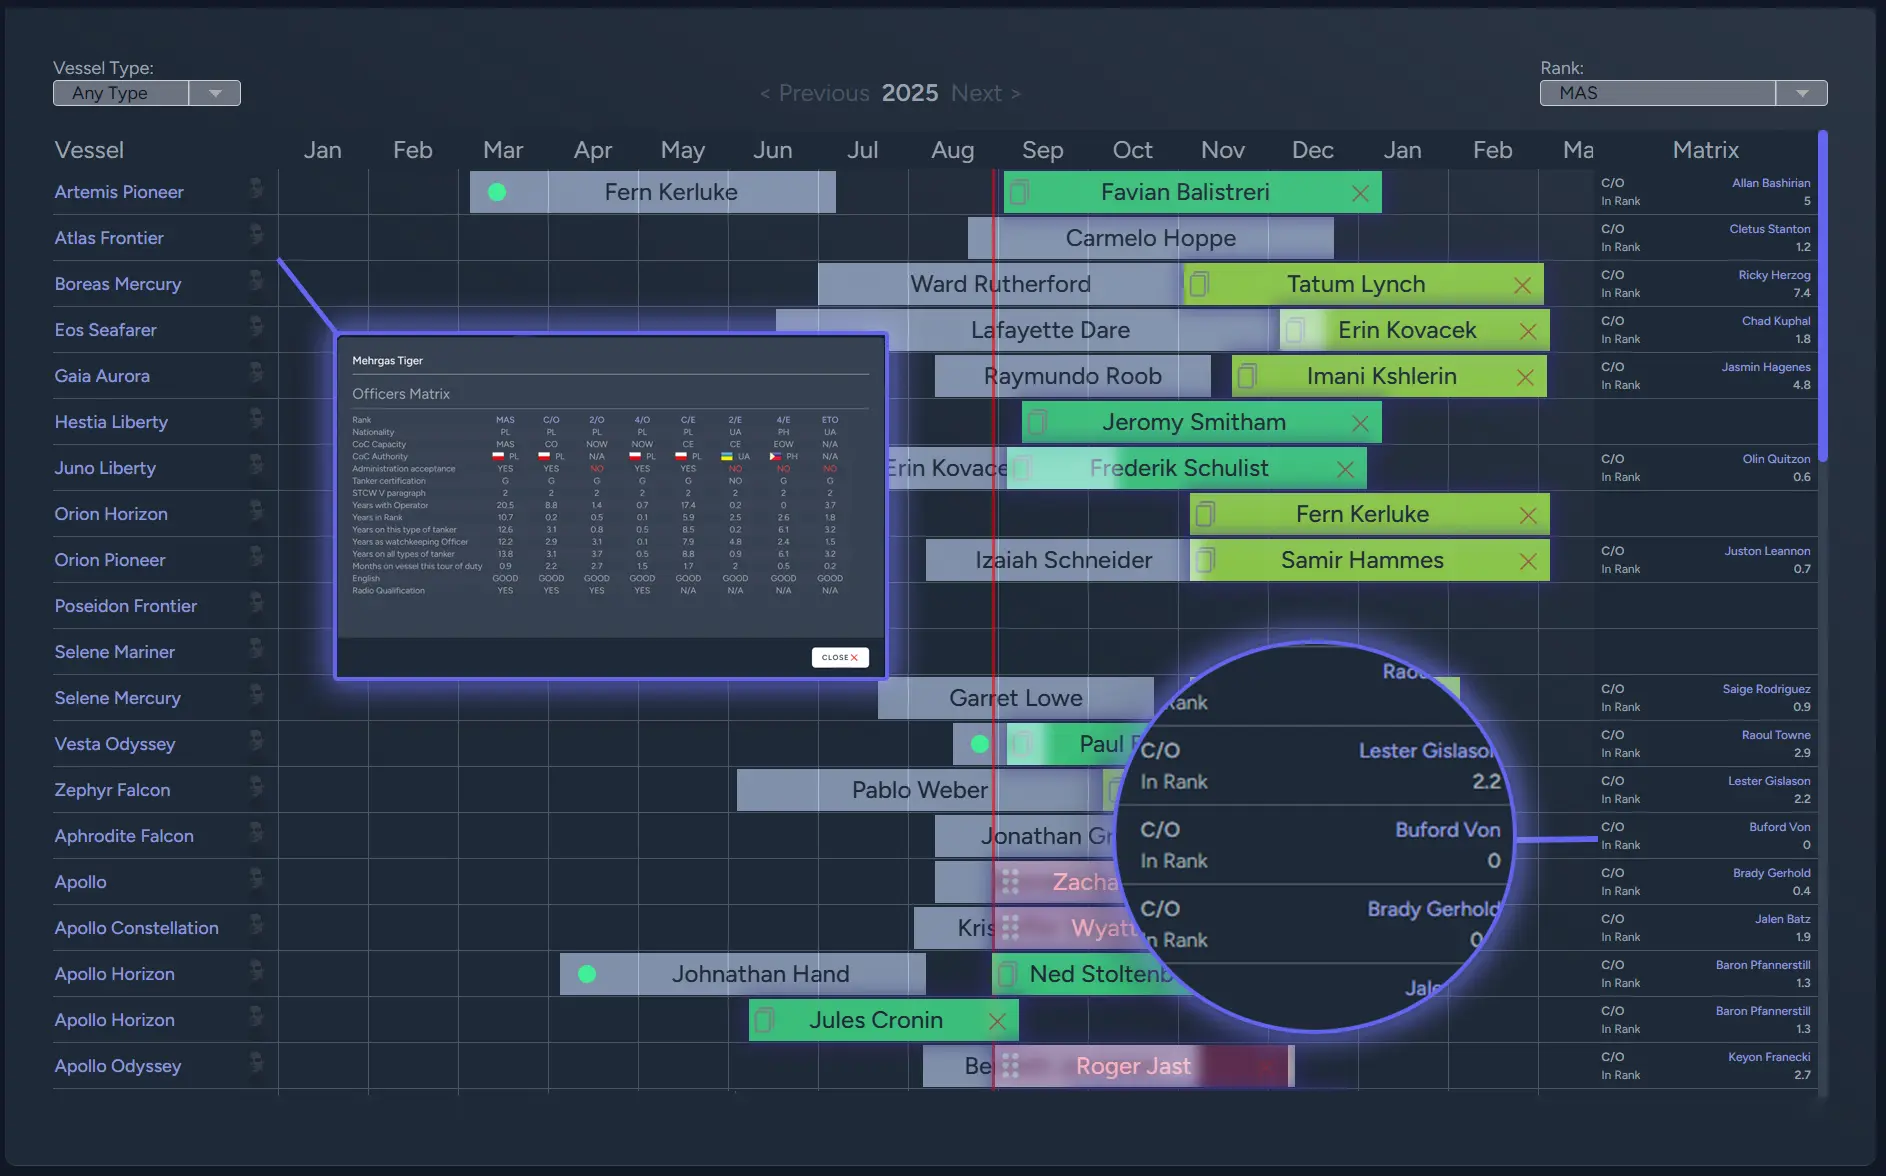Click the copy icon on Jules Cronin bar
The image size is (1886, 1176).
pos(765,1020)
